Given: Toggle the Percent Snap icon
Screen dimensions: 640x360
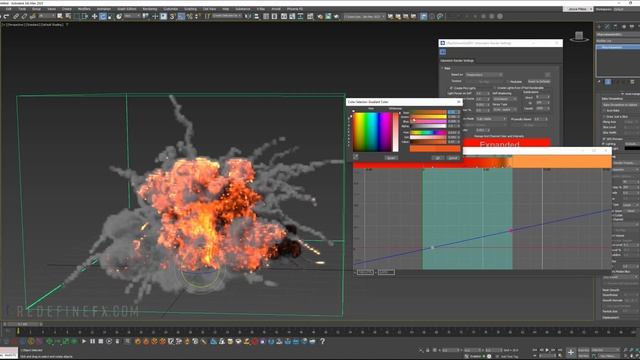Looking at the screenshot, I should coord(189,16).
